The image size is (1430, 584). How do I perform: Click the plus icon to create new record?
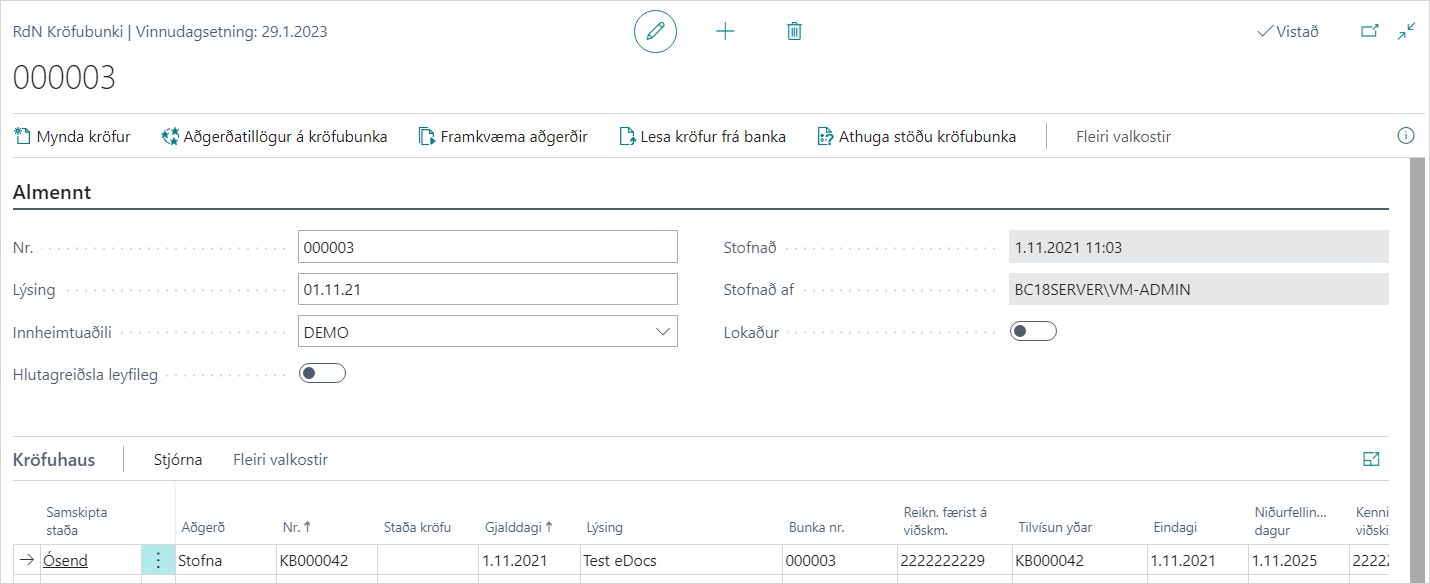click(x=725, y=31)
